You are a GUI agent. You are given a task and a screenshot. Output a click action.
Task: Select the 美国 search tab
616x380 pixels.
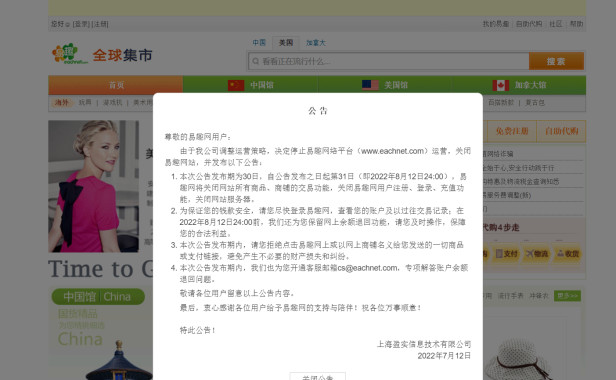click(286, 42)
